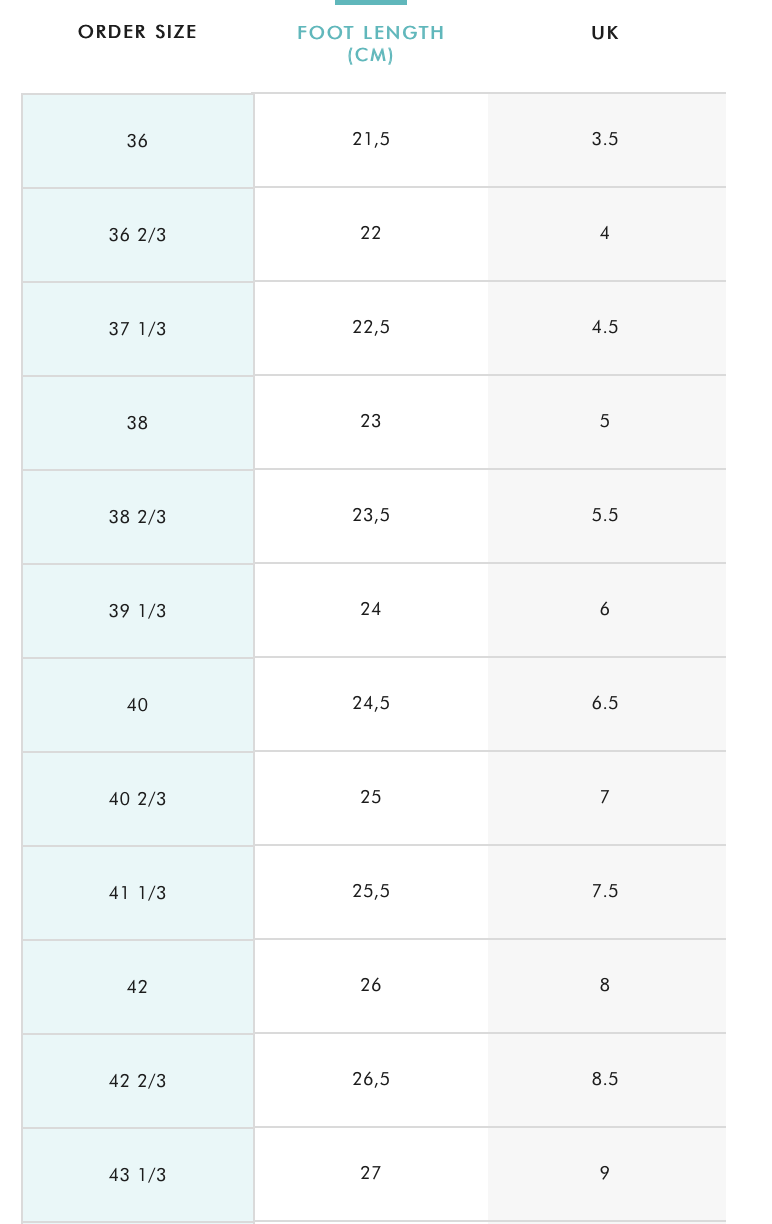The image size is (772, 1224).
Task: Click the Order Size column heading
Action: click(x=137, y=32)
